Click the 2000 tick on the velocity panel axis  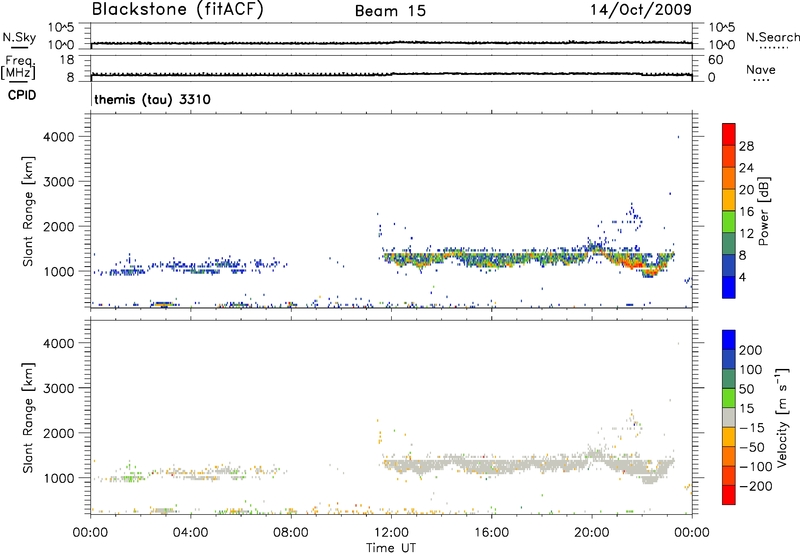(x=59, y=433)
